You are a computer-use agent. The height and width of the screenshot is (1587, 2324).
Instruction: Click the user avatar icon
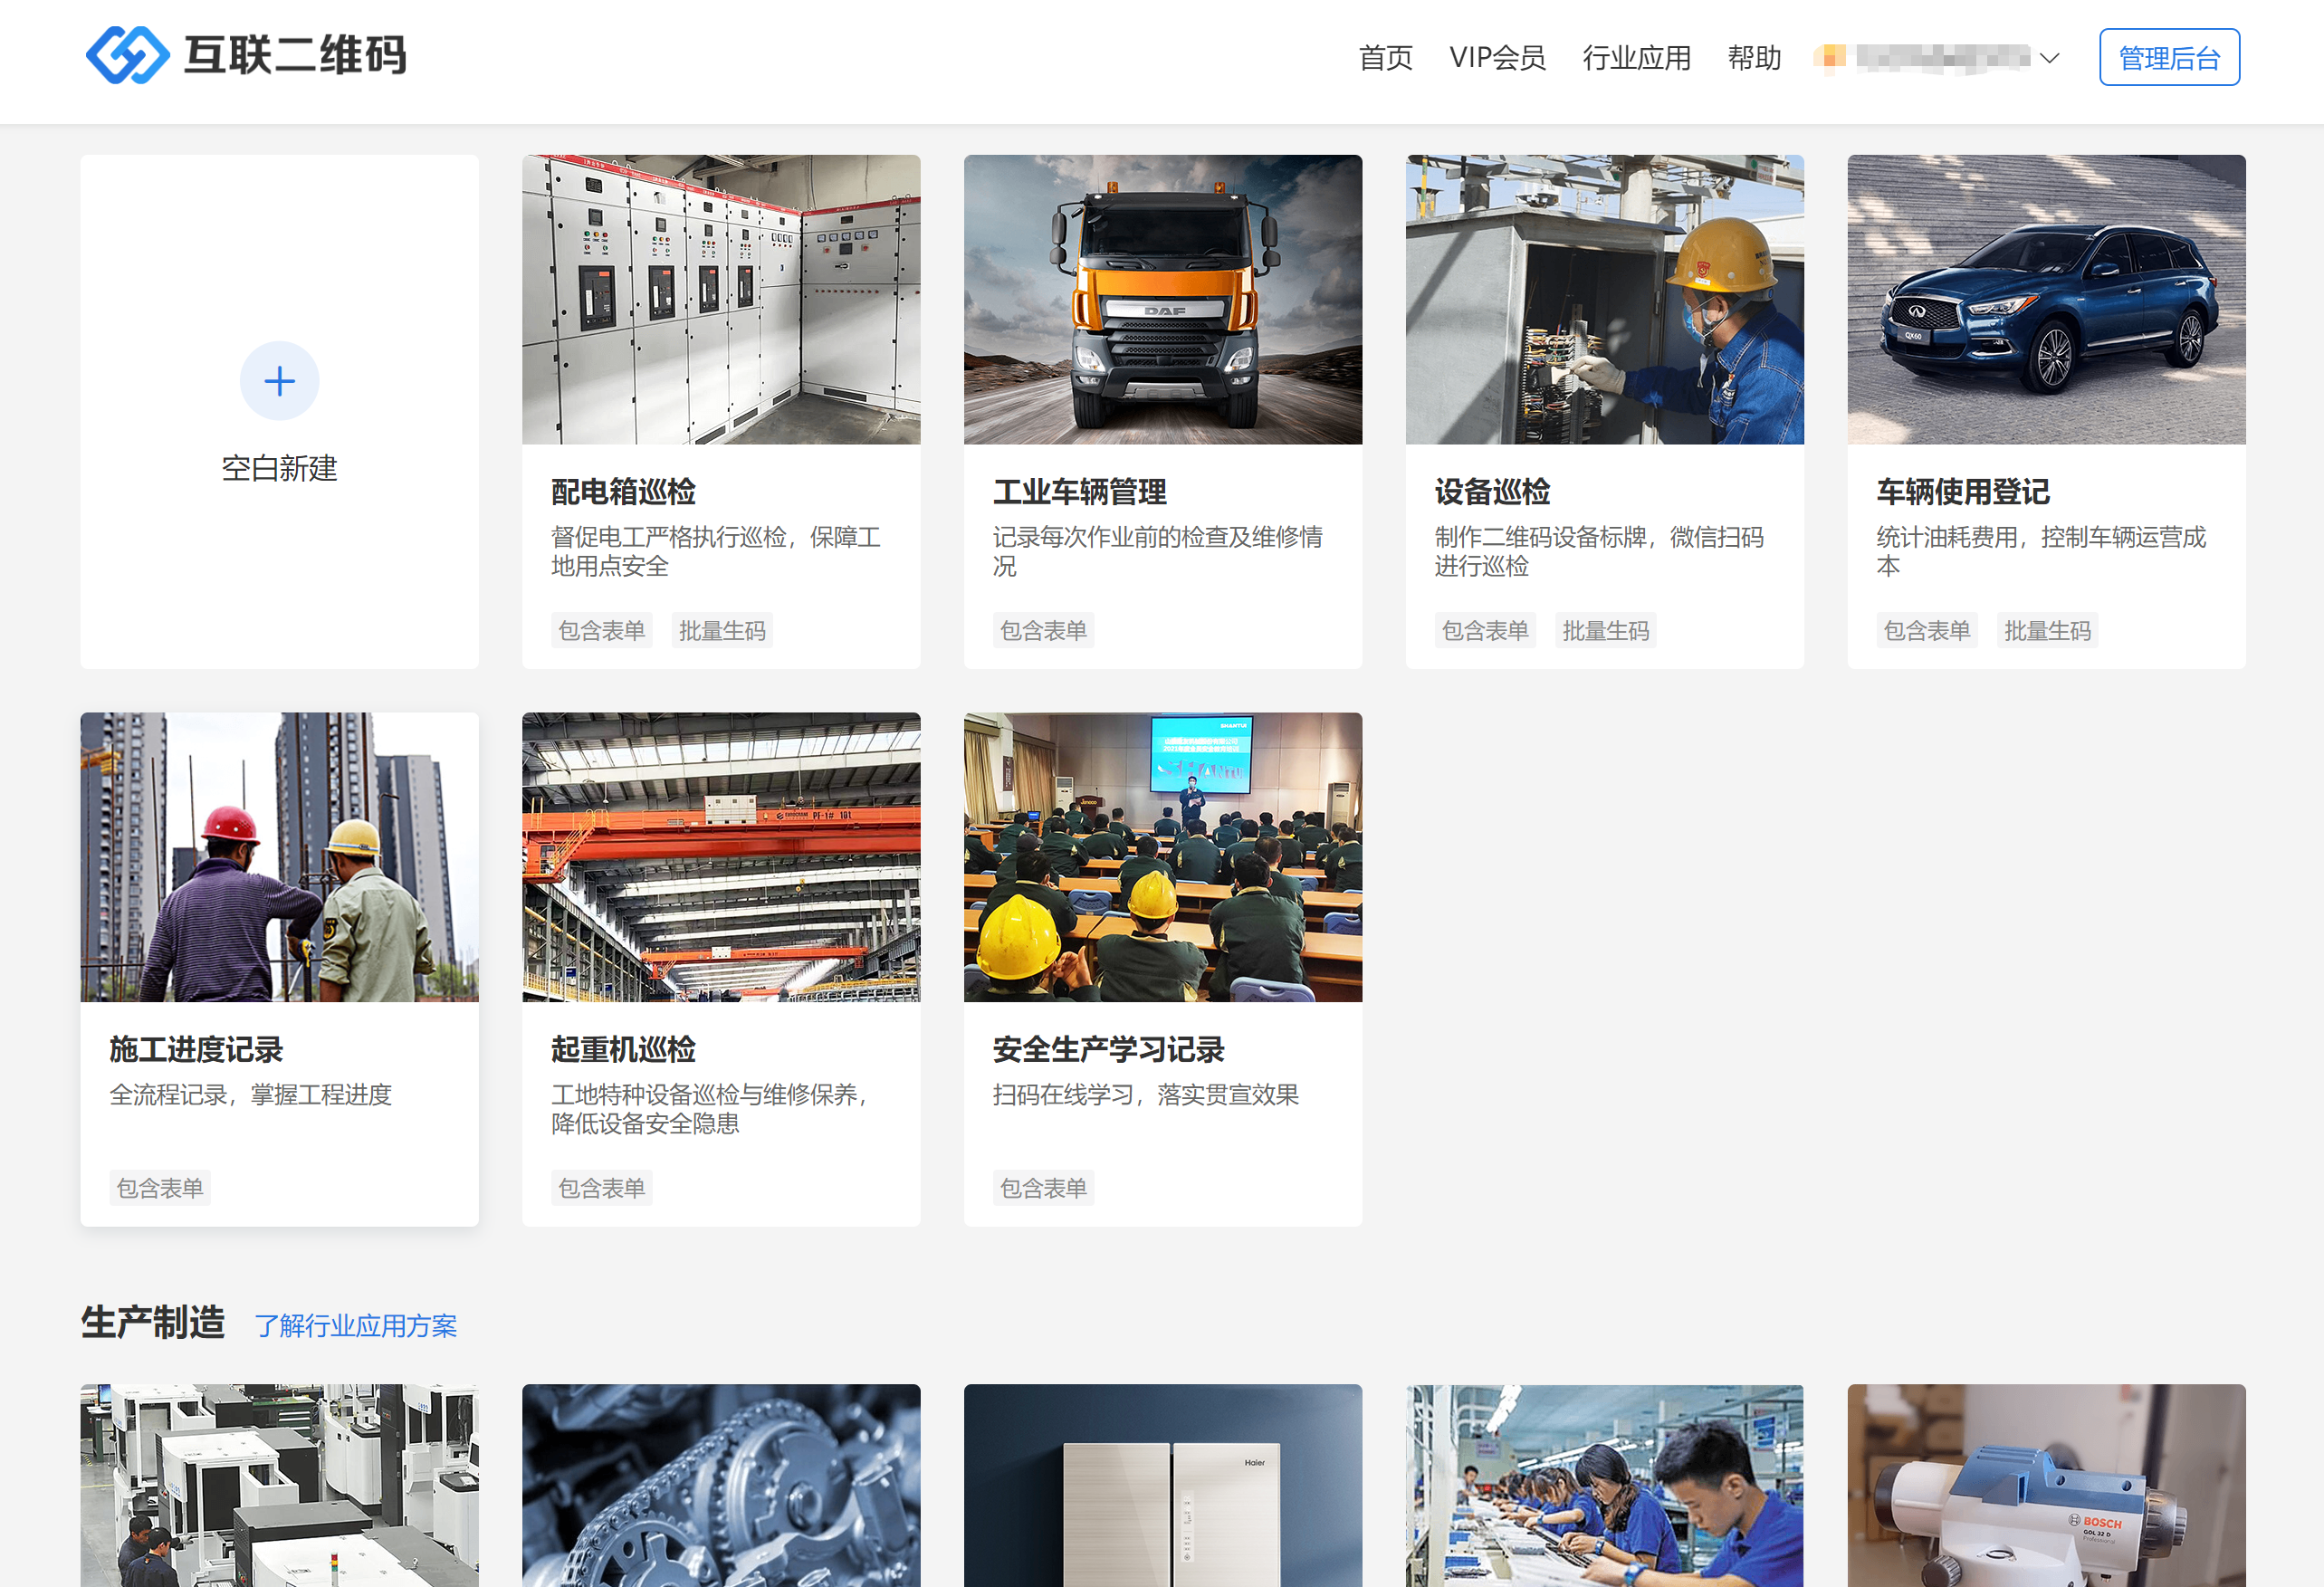click(1831, 57)
